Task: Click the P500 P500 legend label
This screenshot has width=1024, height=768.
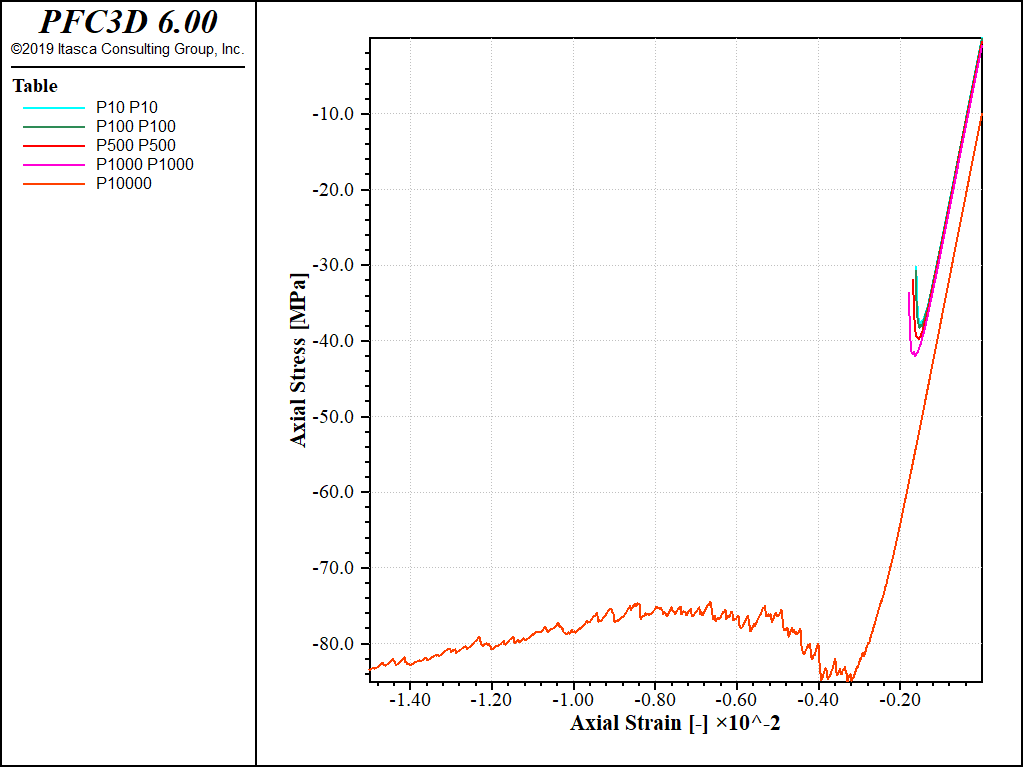Action: (x=136, y=146)
